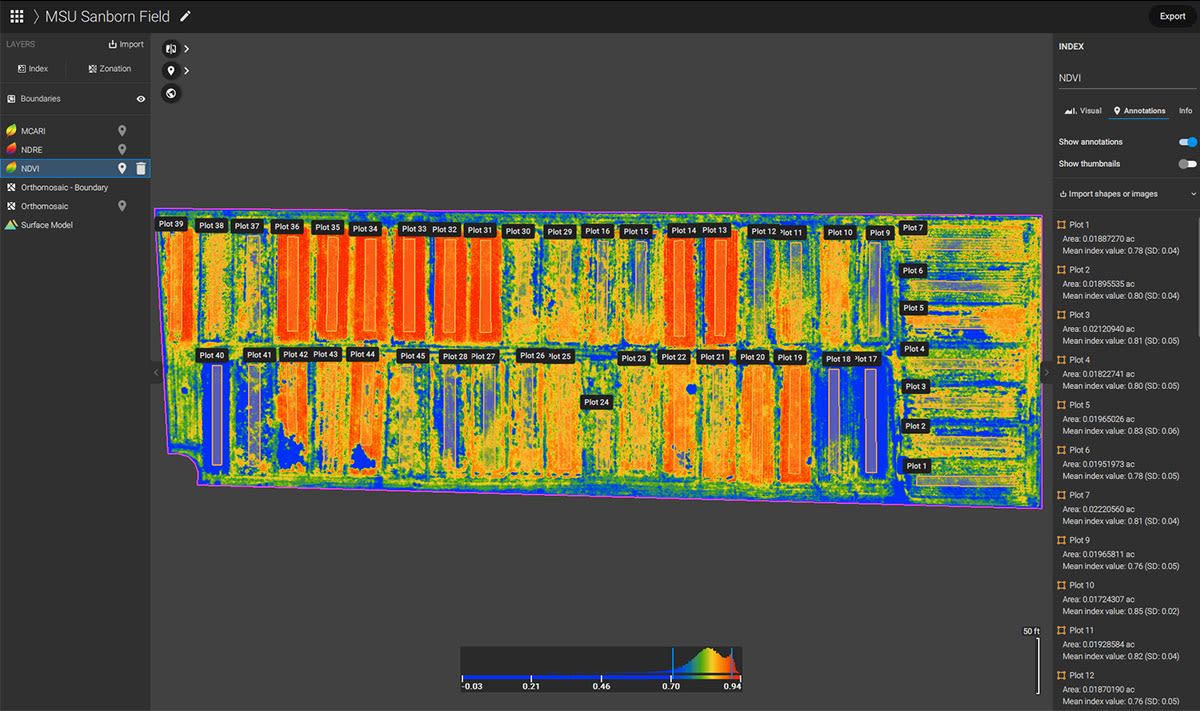This screenshot has height=711, width=1200.
Task: Open the Orthomosaic layer
Action: (x=45, y=205)
